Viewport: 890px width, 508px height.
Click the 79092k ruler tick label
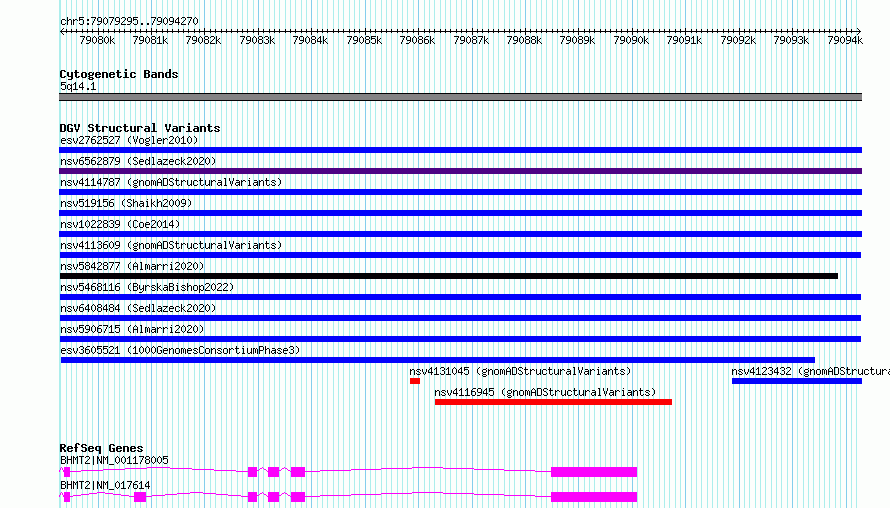[738, 40]
